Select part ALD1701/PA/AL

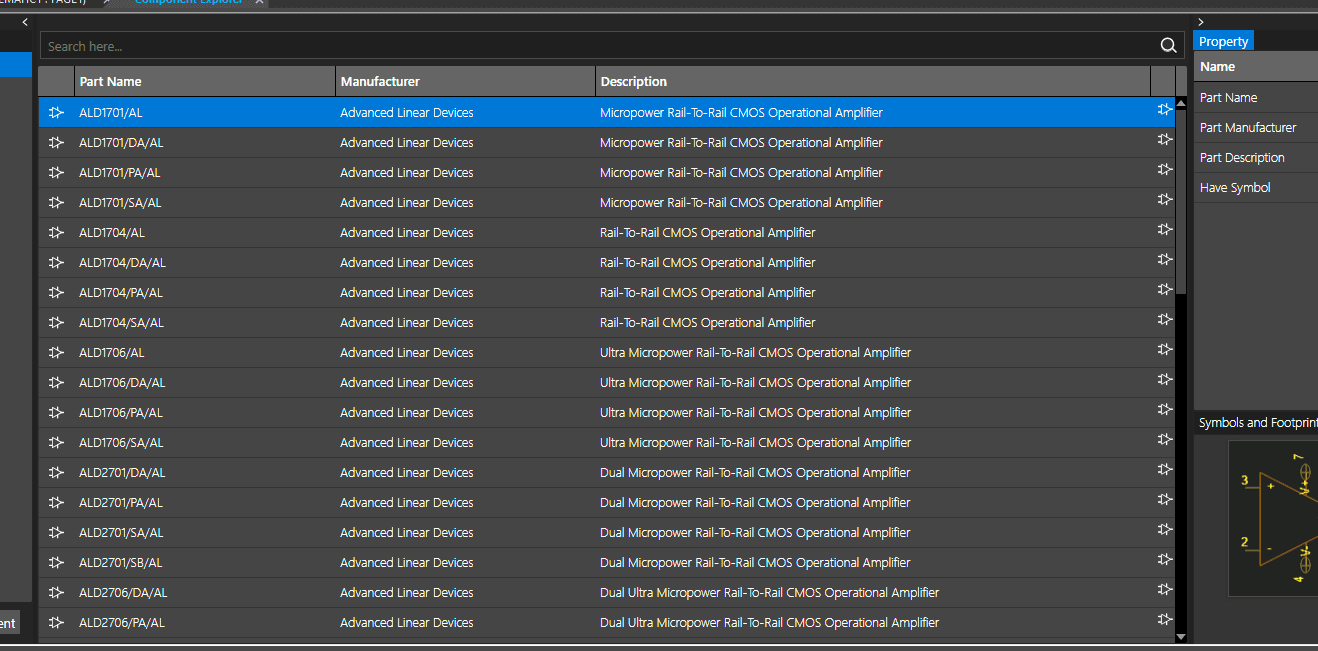click(120, 172)
